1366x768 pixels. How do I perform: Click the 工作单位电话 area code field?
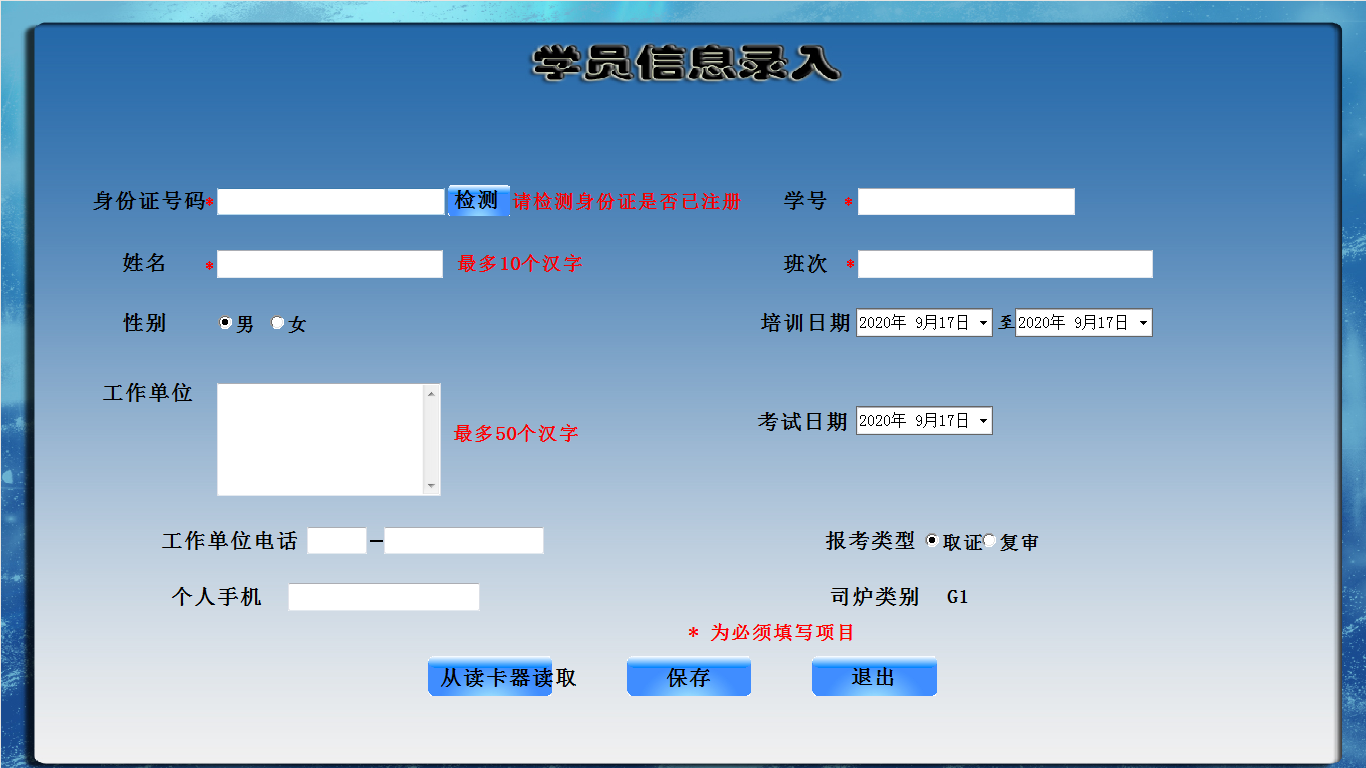click(x=337, y=541)
